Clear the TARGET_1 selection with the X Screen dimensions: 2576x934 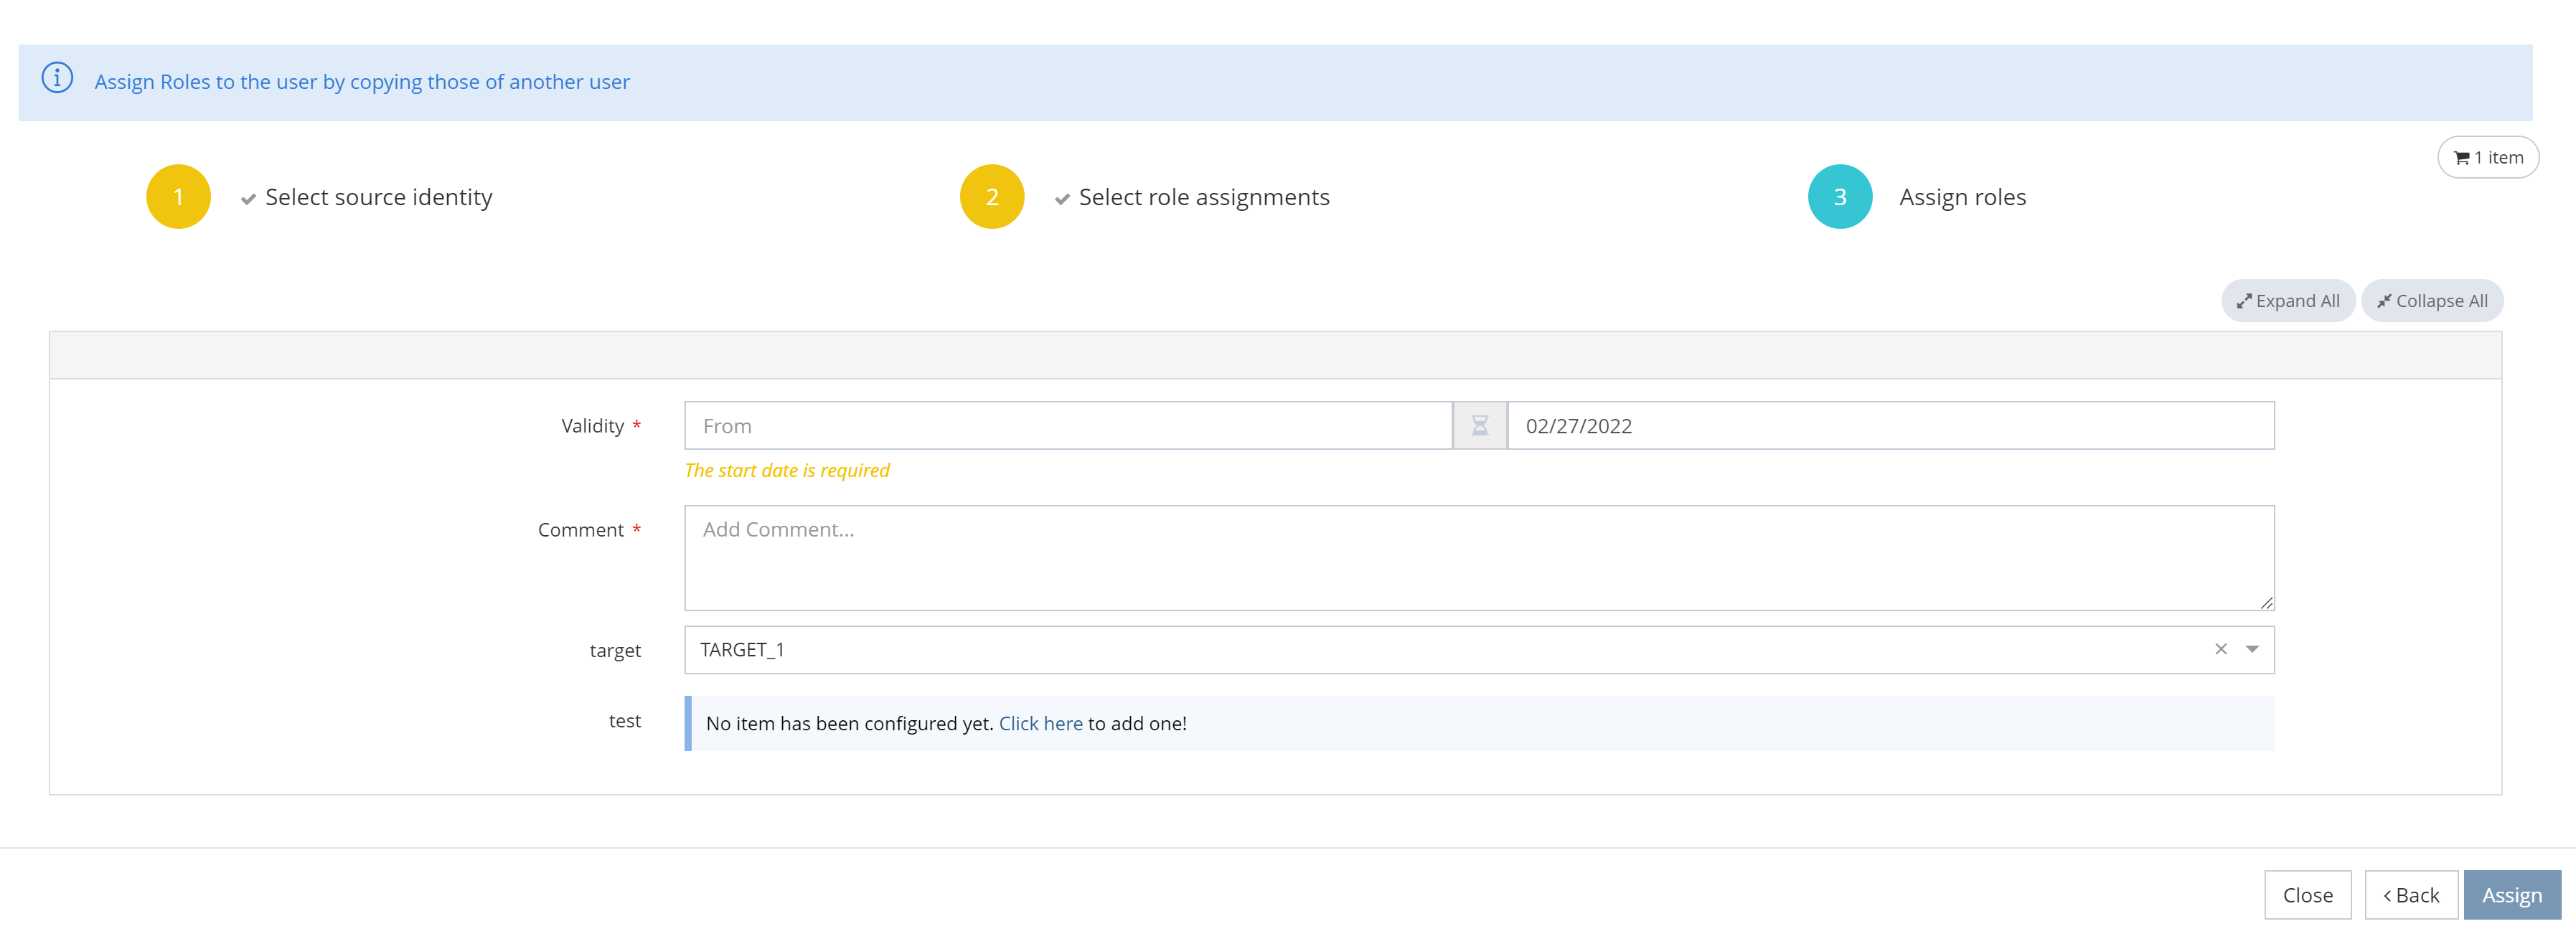coord(2220,649)
